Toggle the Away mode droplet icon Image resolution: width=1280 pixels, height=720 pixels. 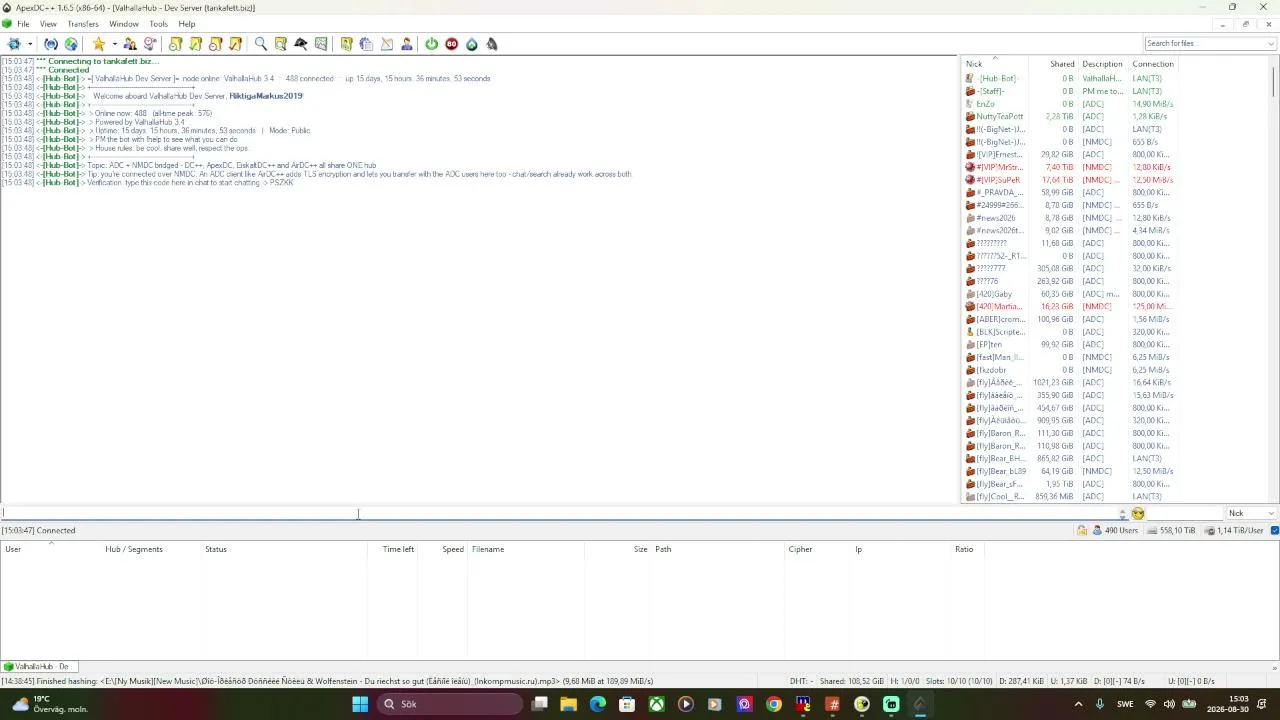(x=472, y=44)
